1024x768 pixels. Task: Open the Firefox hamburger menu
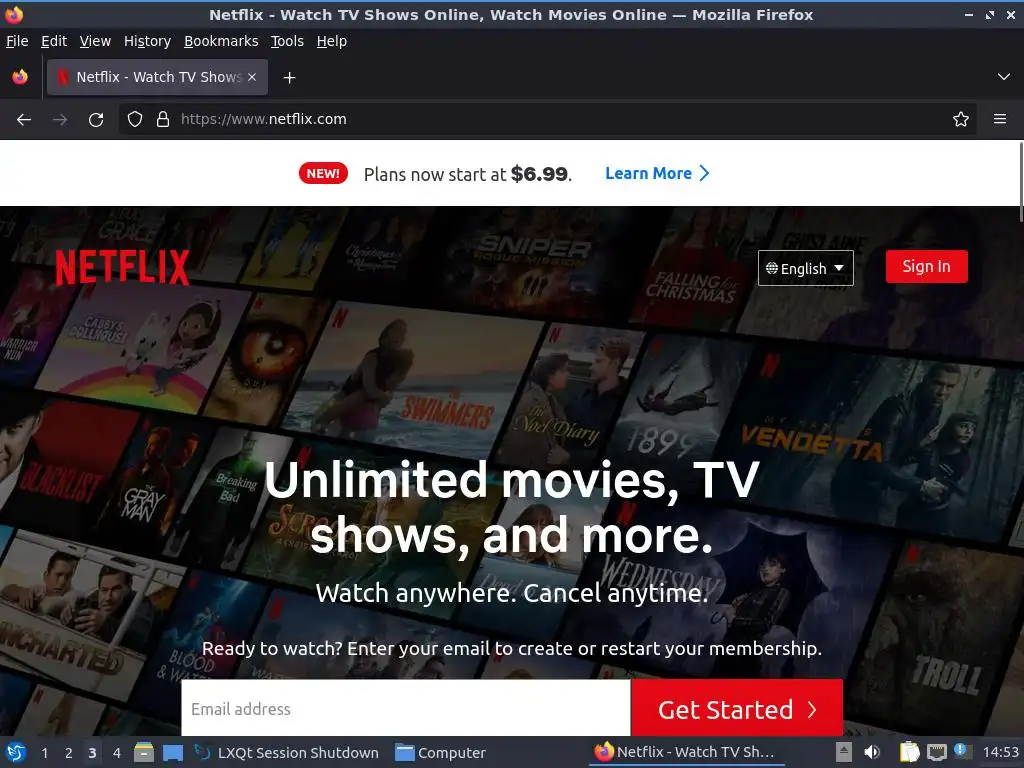pyautogui.click(x=1000, y=119)
